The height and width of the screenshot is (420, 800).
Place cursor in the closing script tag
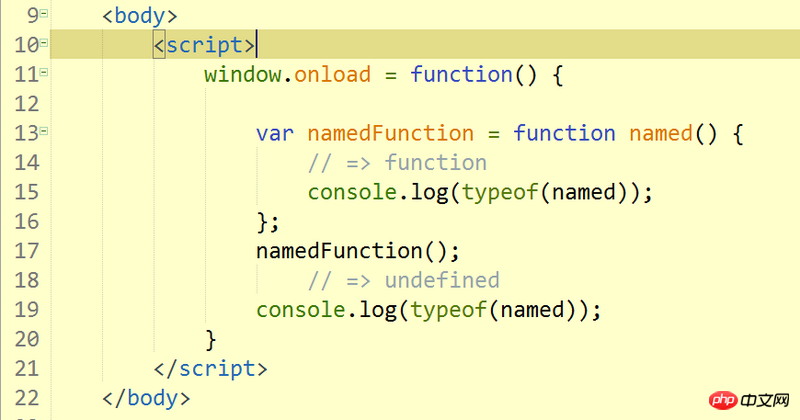pyautogui.click(x=211, y=369)
